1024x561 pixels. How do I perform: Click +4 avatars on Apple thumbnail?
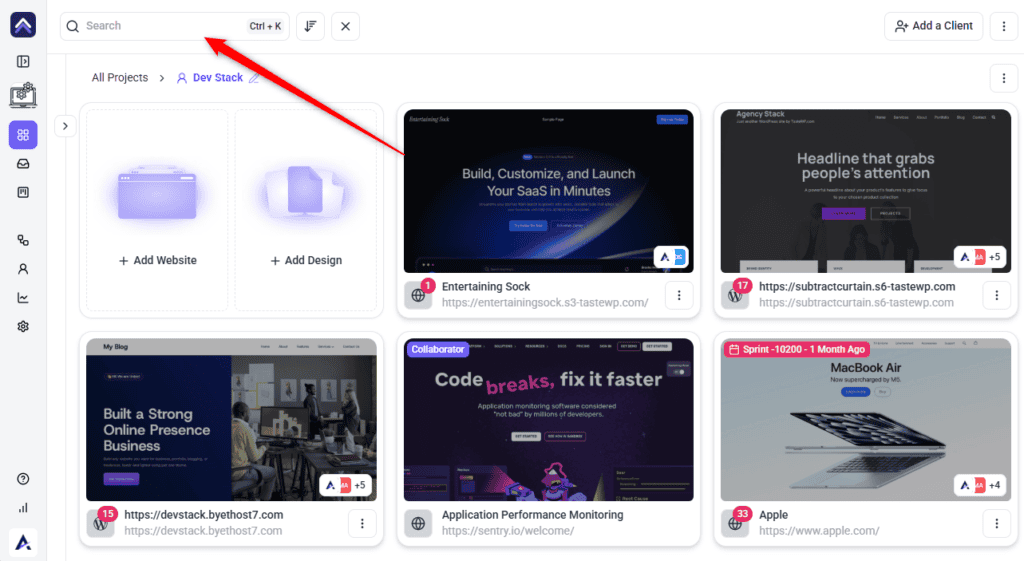click(980, 485)
